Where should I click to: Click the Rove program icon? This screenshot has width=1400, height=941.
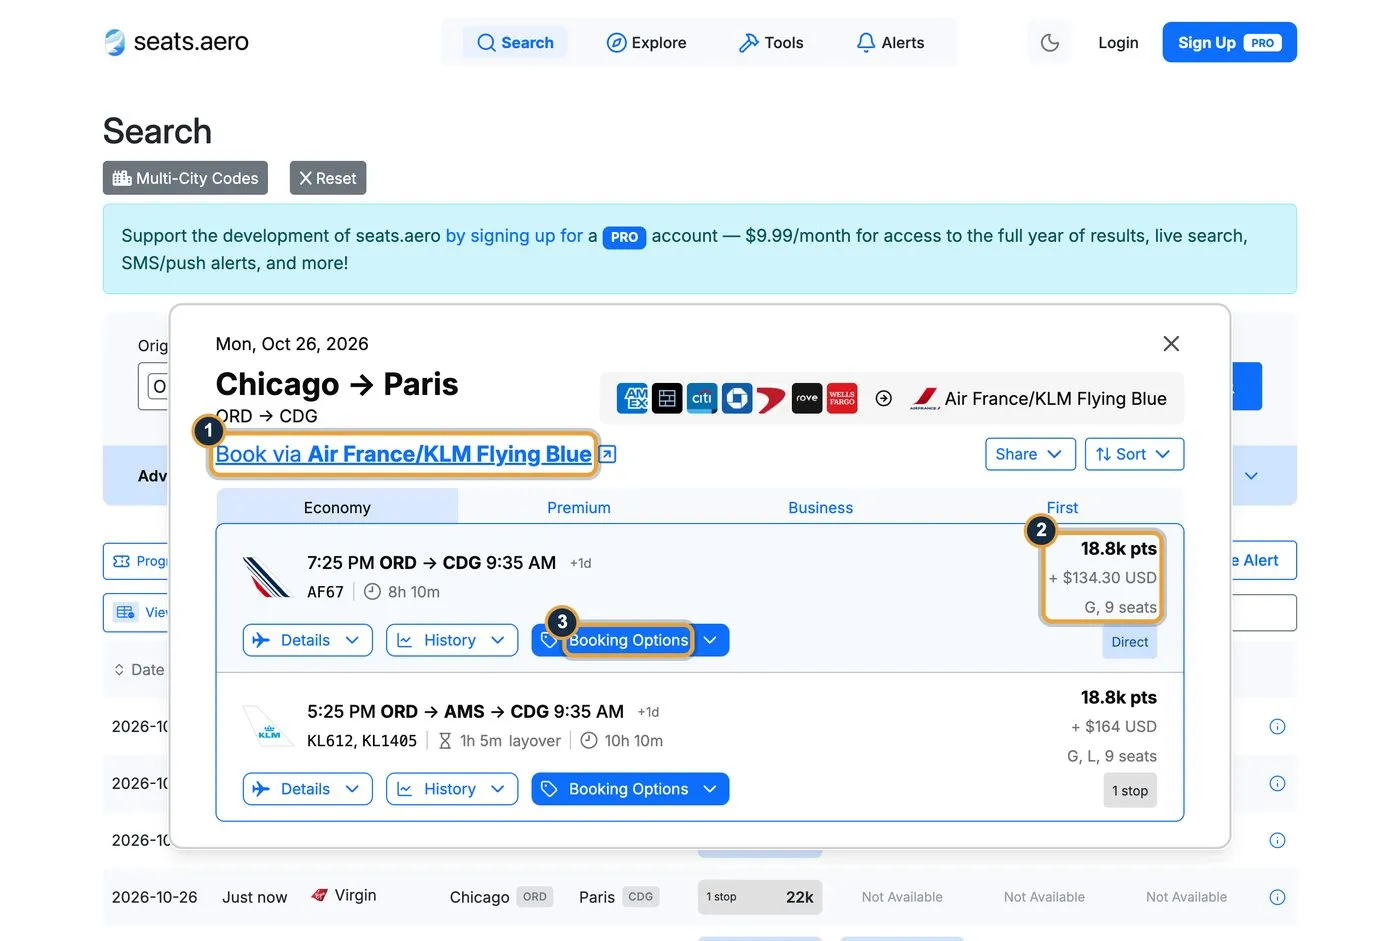(807, 398)
